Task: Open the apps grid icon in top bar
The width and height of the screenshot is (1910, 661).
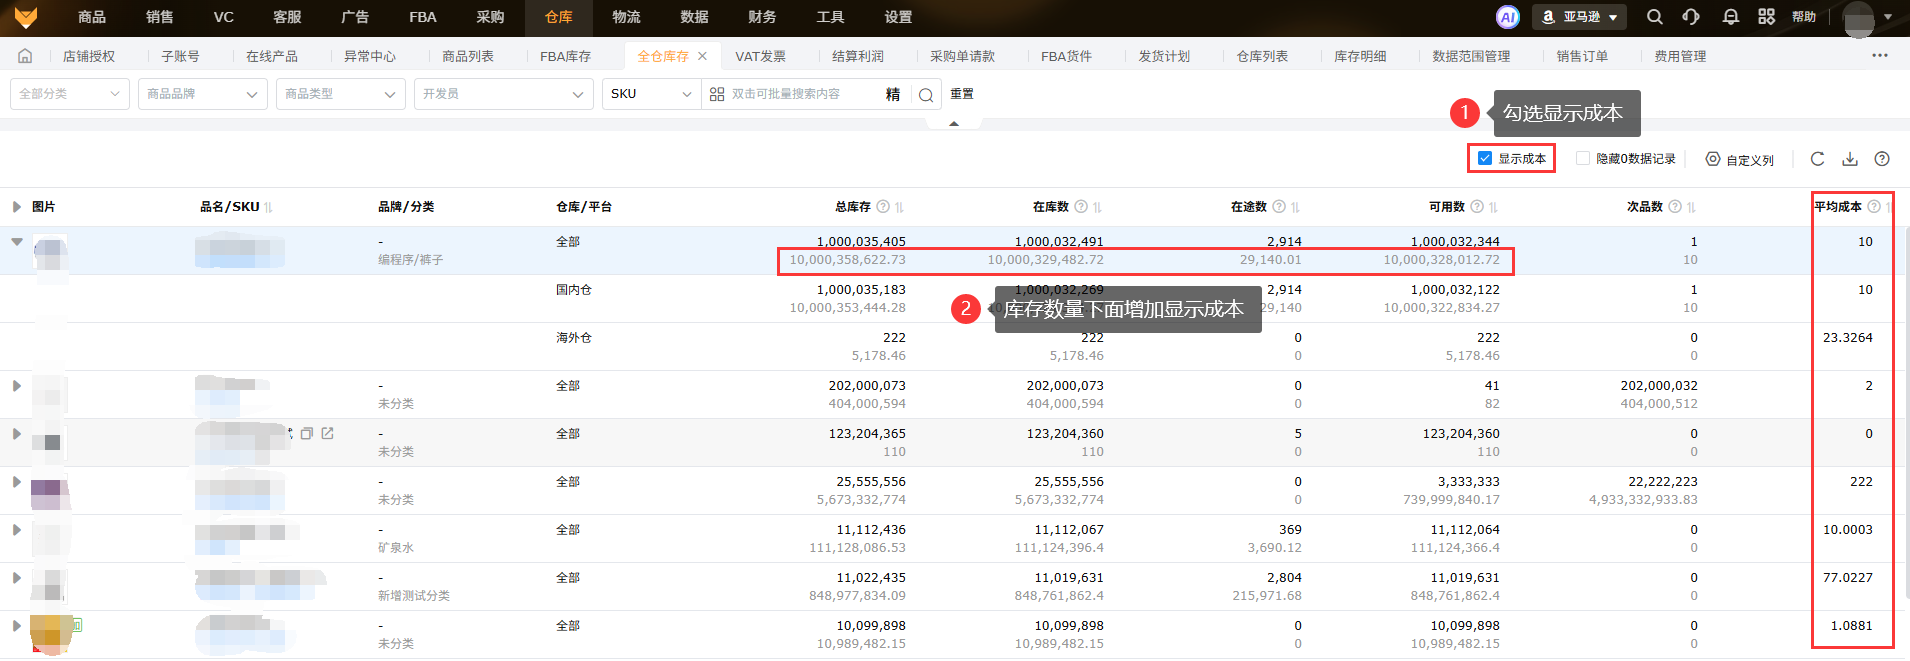Action: (1767, 17)
